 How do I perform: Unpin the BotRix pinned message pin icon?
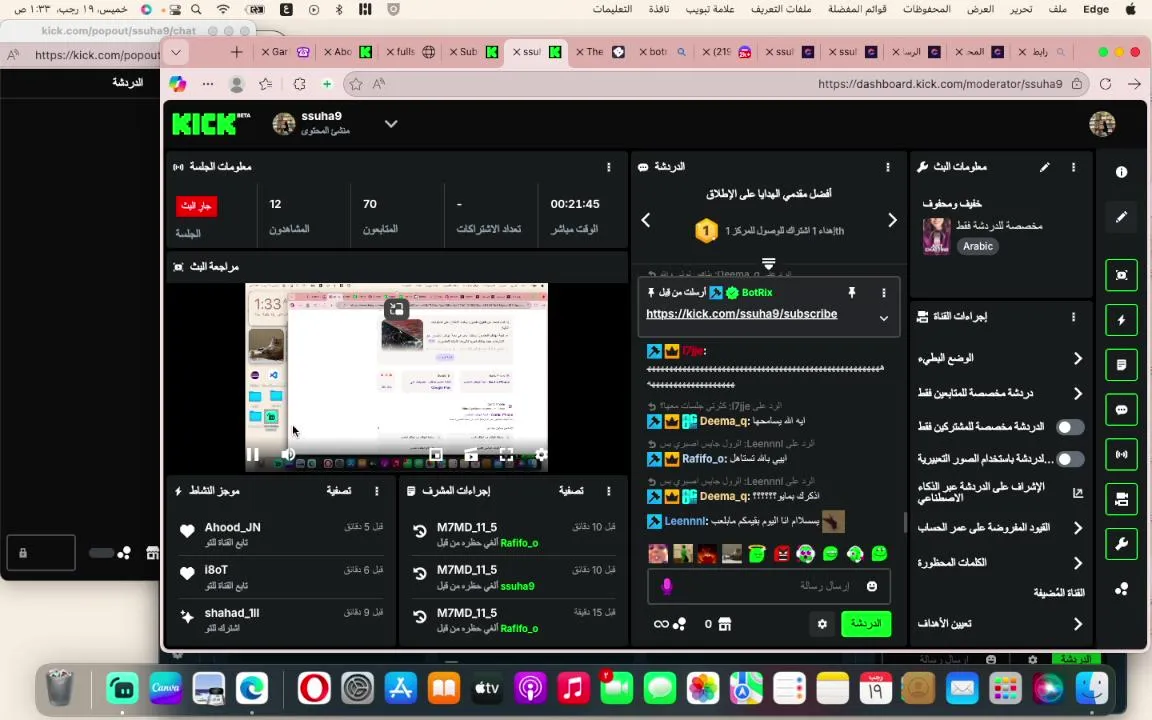[852, 292]
